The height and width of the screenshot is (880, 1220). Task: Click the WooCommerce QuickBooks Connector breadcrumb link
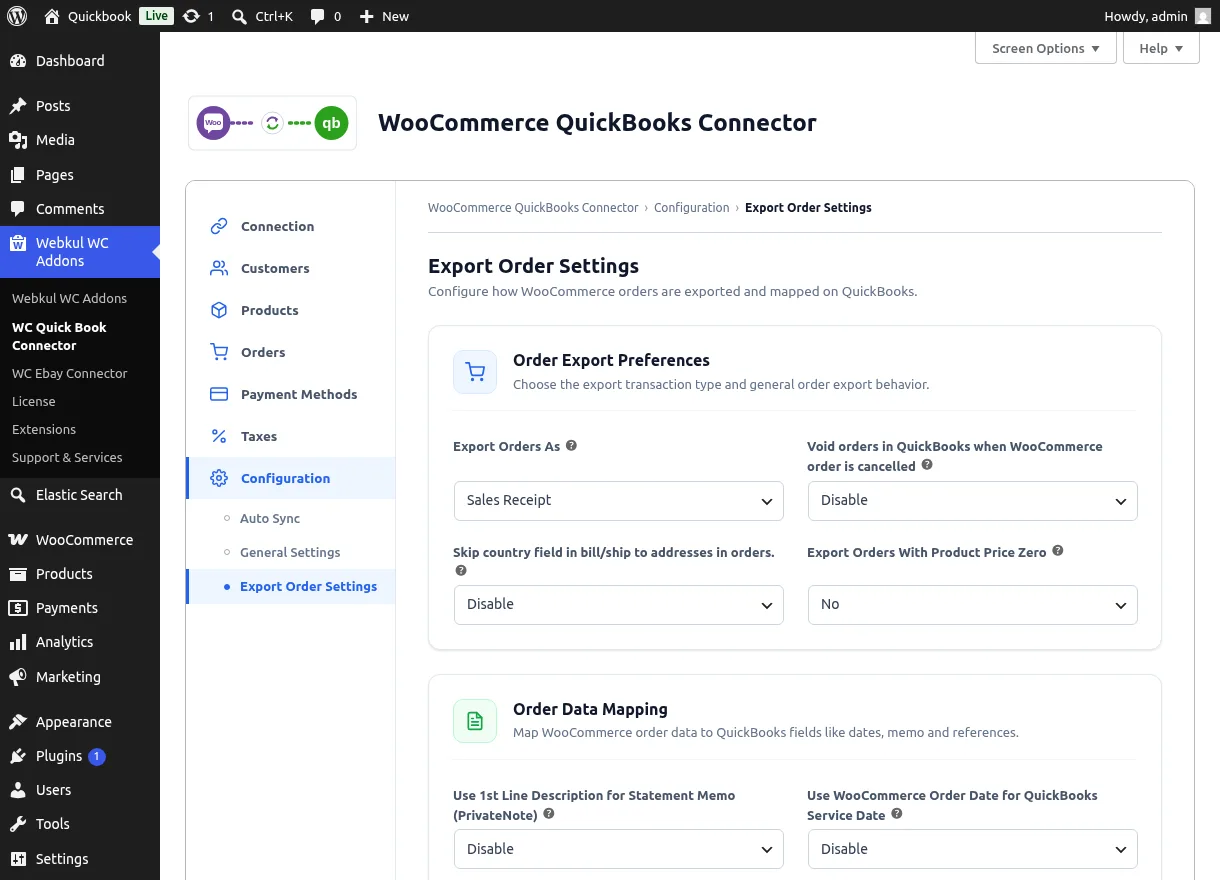533,208
